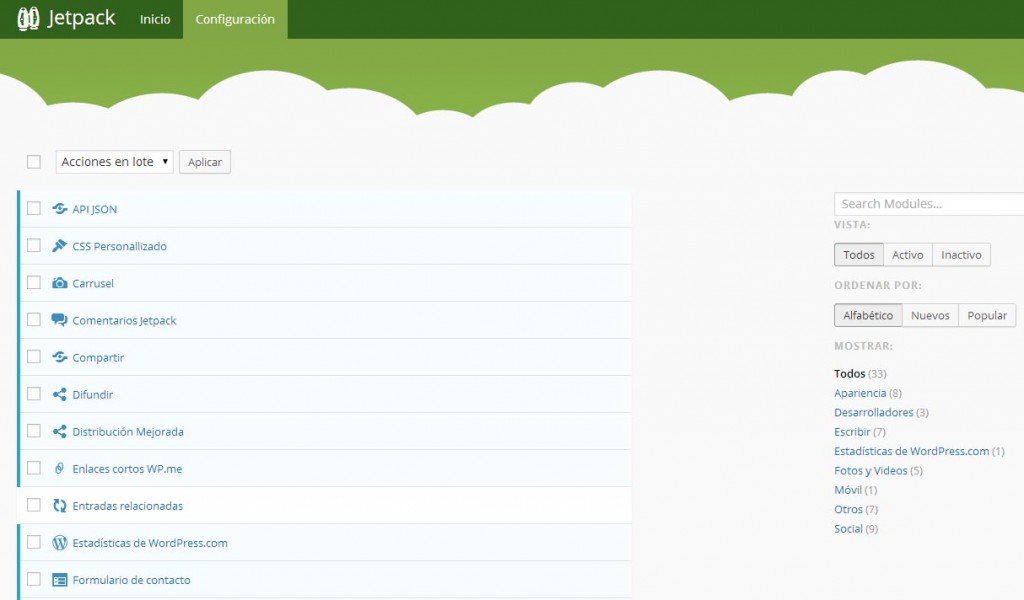
Task: Check the Estadísticas de WordPress.com checkbox
Action: click(34, 542)
